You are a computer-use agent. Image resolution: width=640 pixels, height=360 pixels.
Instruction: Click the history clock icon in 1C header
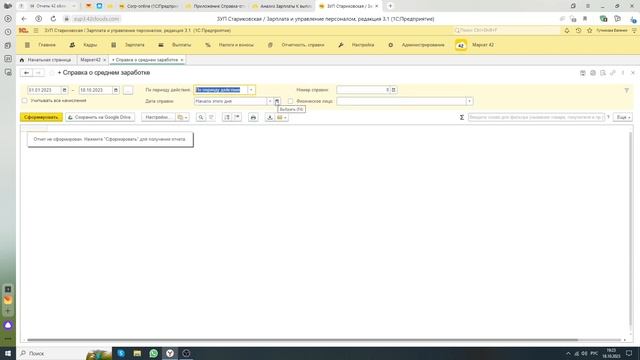point(578,31)
